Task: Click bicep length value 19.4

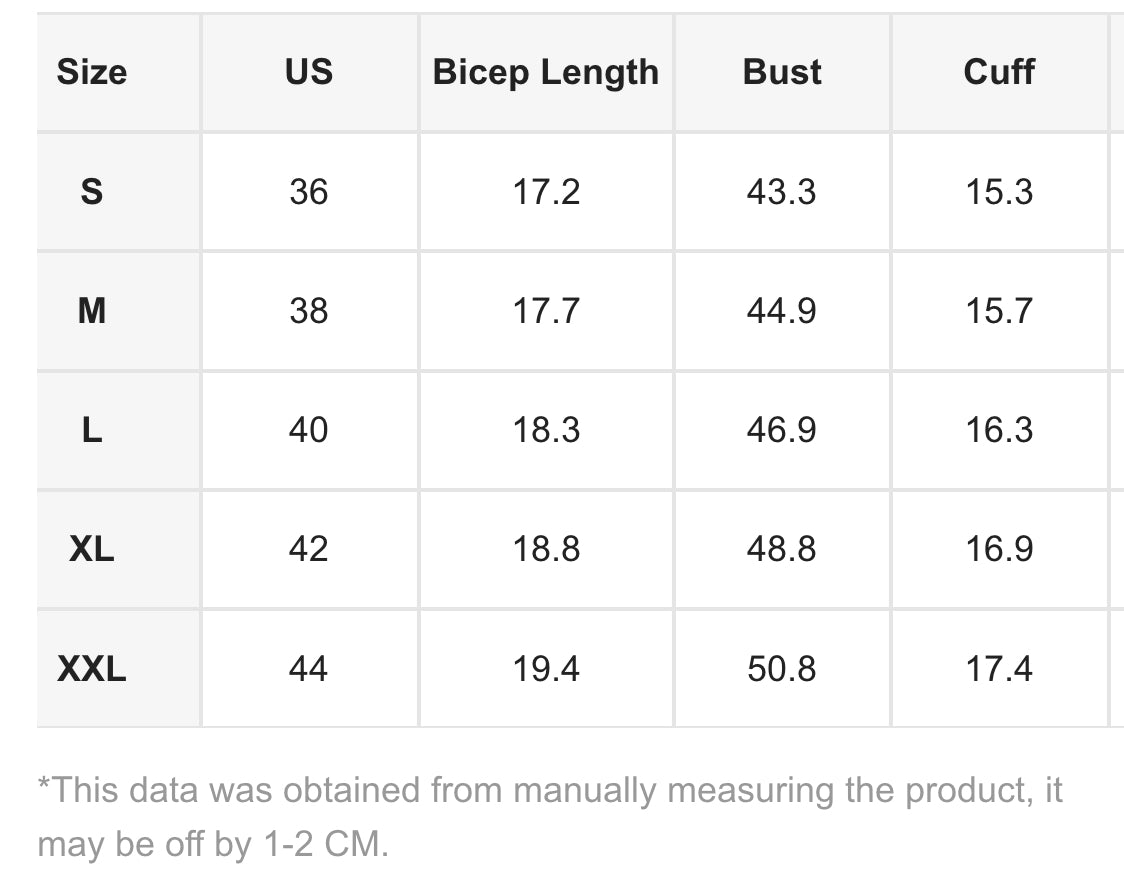Action: pyautogui.click(x=545, y=668)
